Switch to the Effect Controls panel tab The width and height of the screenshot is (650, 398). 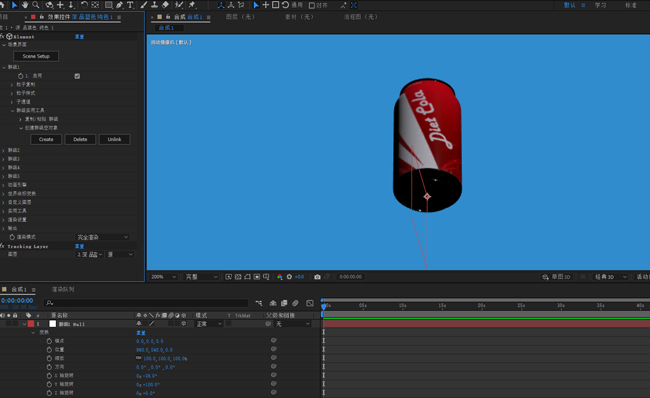[x=80, y=17]
